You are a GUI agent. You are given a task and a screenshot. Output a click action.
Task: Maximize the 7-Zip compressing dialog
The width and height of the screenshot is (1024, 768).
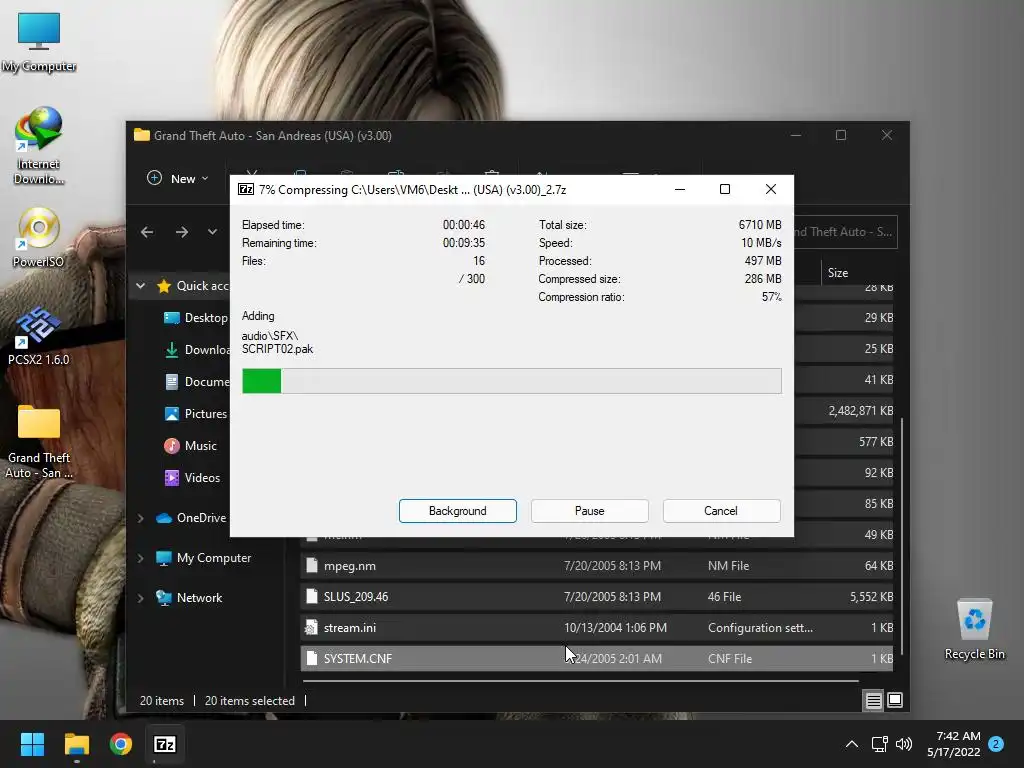[x=725, y=189]
